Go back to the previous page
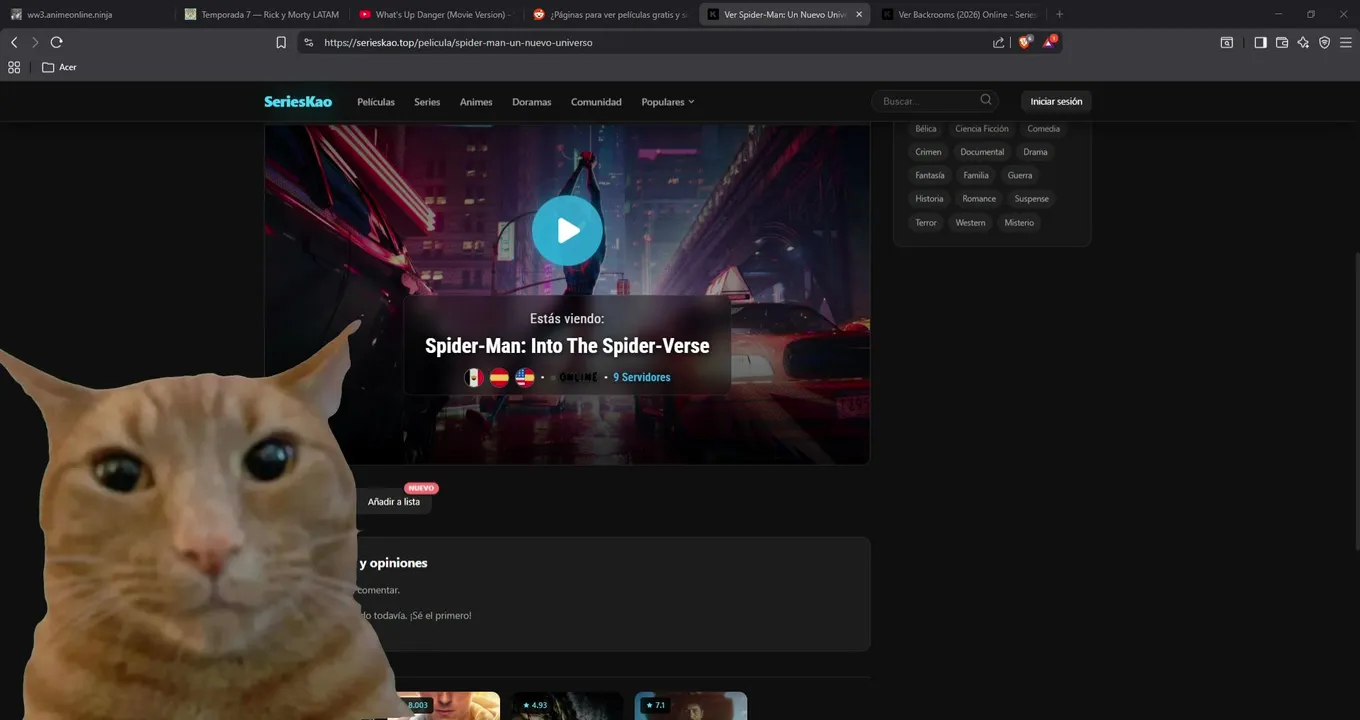The image size is (1360, 720). (x=14, y=42)
